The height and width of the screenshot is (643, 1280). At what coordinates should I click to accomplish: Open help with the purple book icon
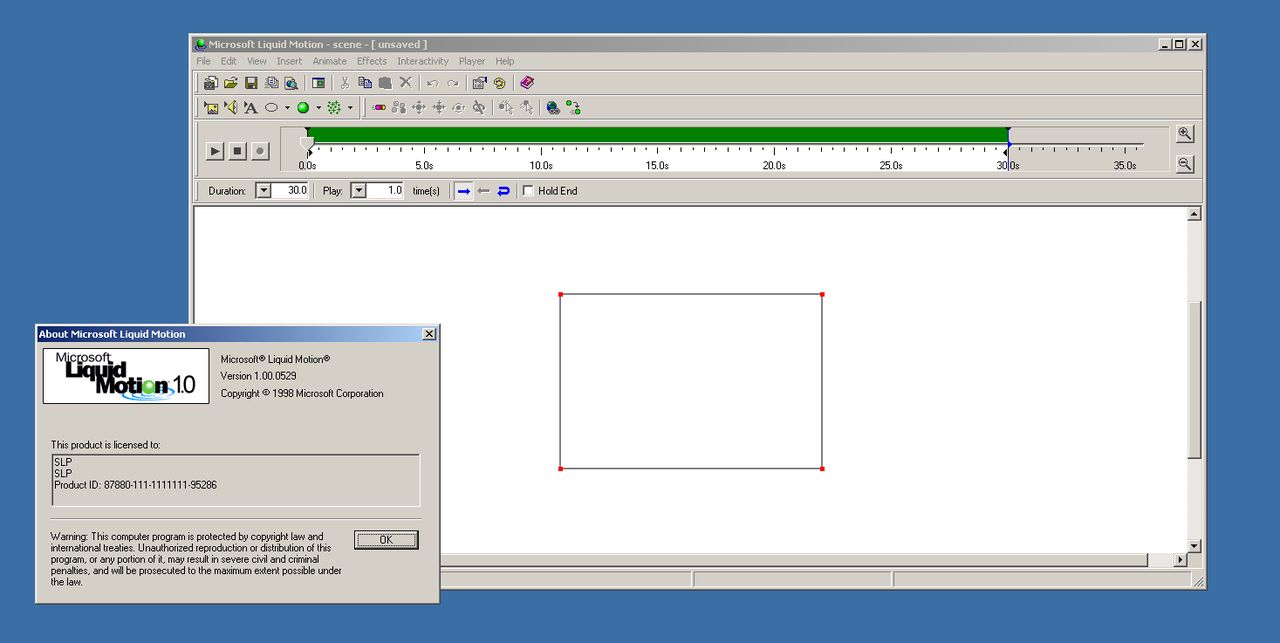click(x=527, y=83)
